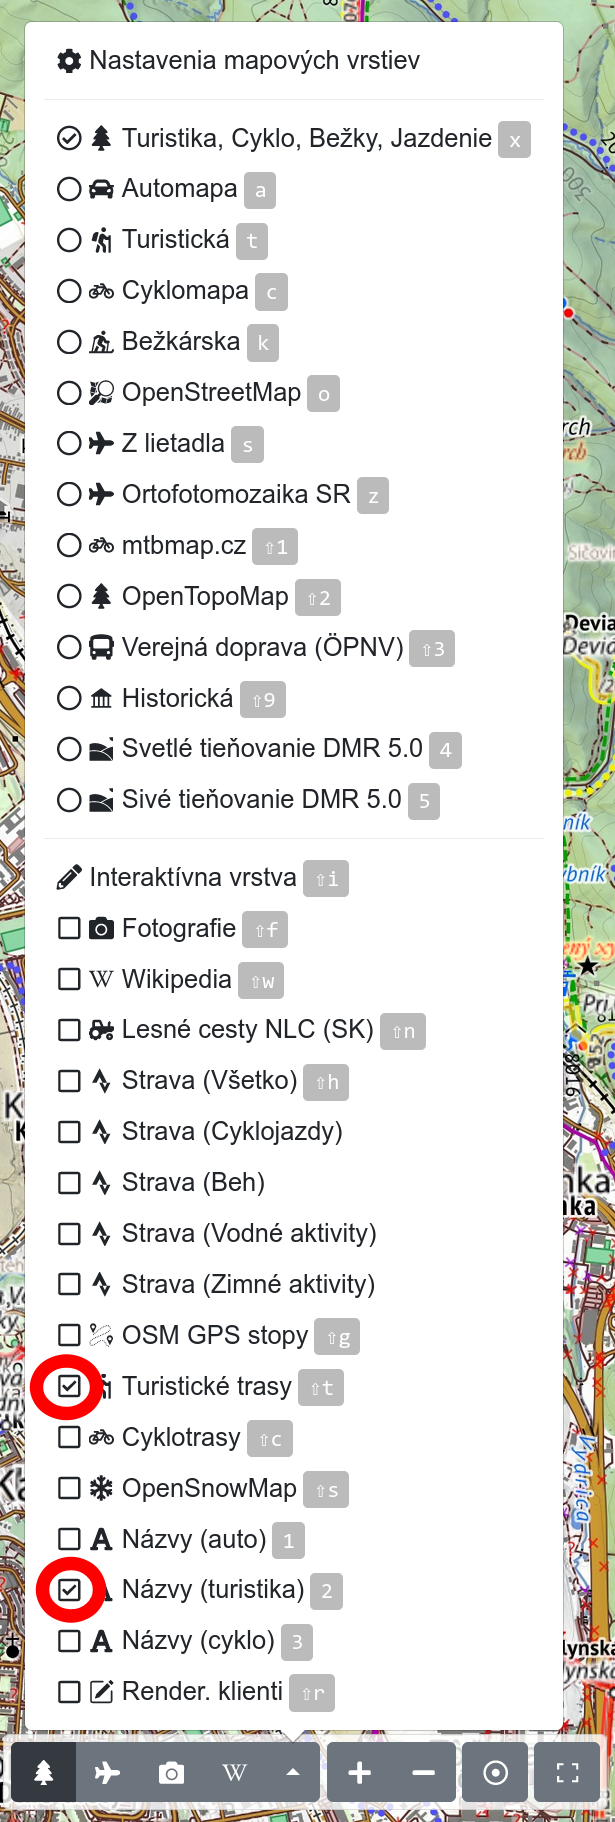This screenshot has height=1822, width=615.
Task: Switch to the Cyklomapa base layer
Action: [x=68, y=291]
